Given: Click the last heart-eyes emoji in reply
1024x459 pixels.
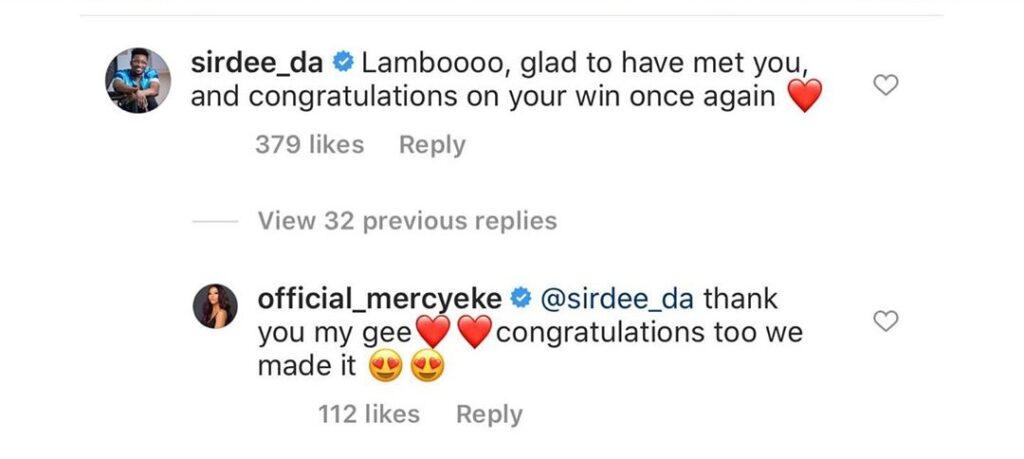Looking at the screenshot, I should [x=427, y=366].
